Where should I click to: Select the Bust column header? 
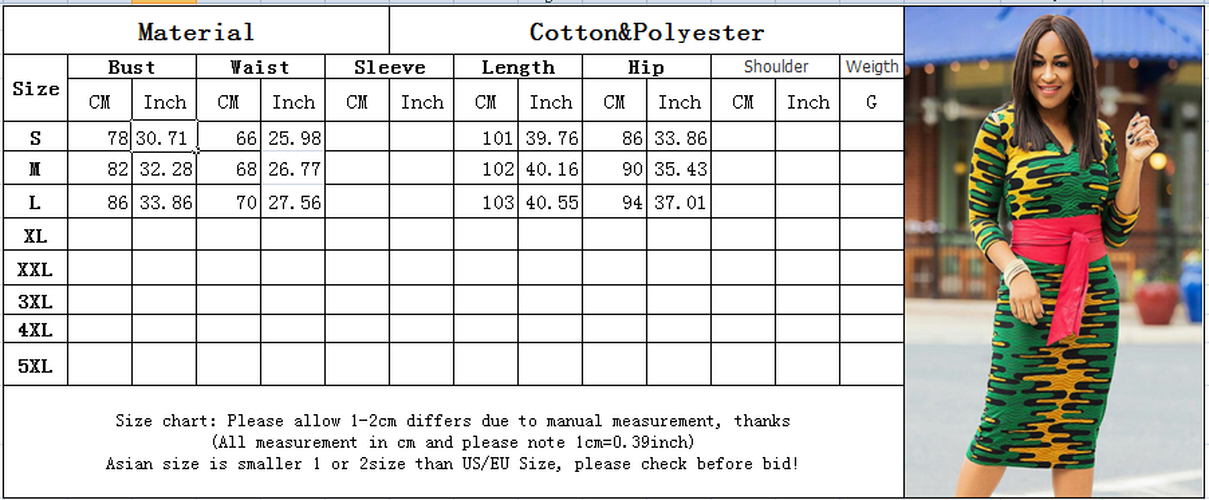(x=132, y=67)
